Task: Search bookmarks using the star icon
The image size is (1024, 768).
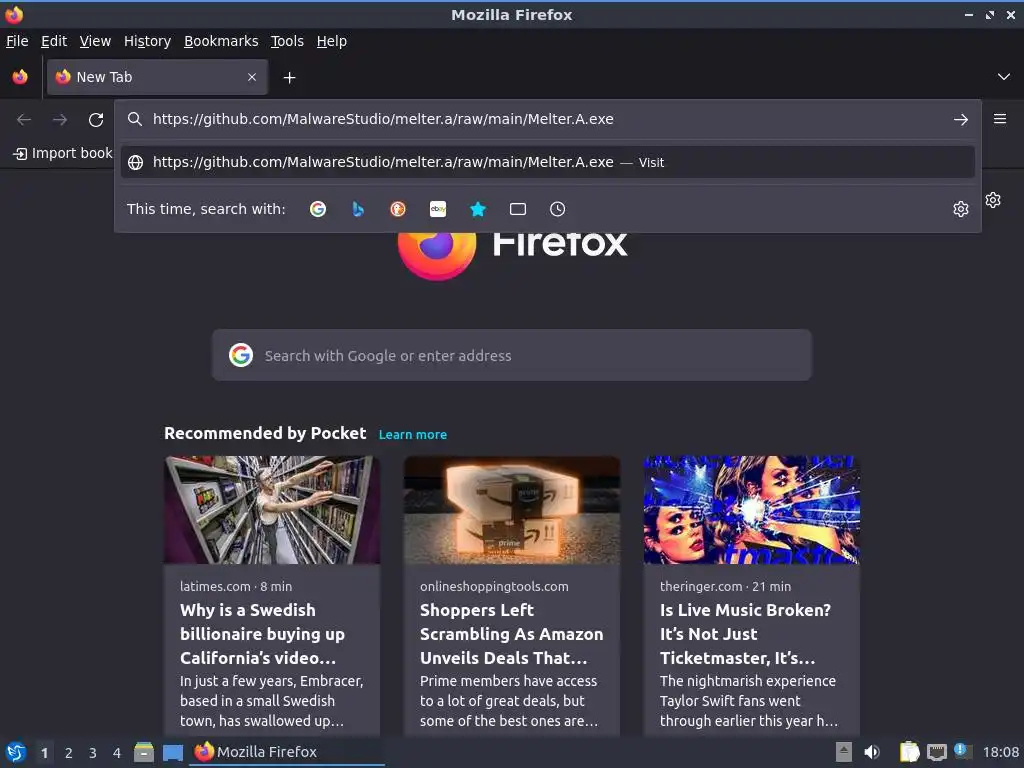Action: click(478, 209)
